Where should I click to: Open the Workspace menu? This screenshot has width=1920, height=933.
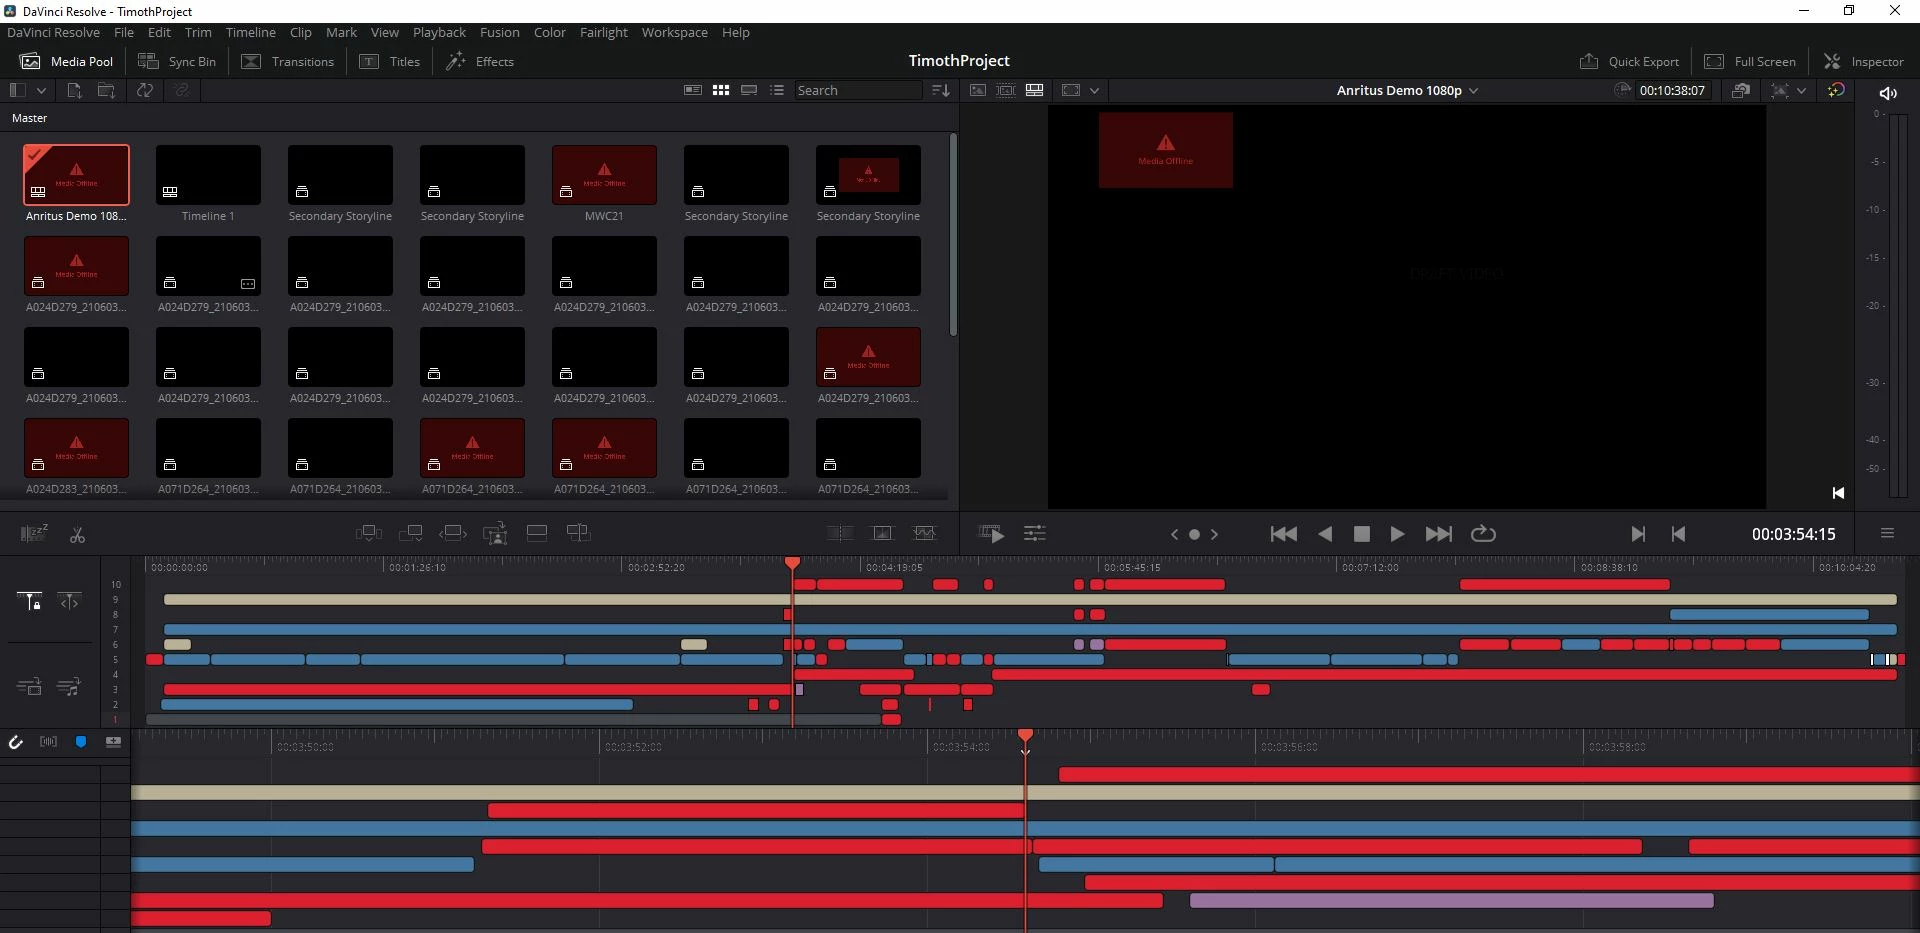click(674, 32)
